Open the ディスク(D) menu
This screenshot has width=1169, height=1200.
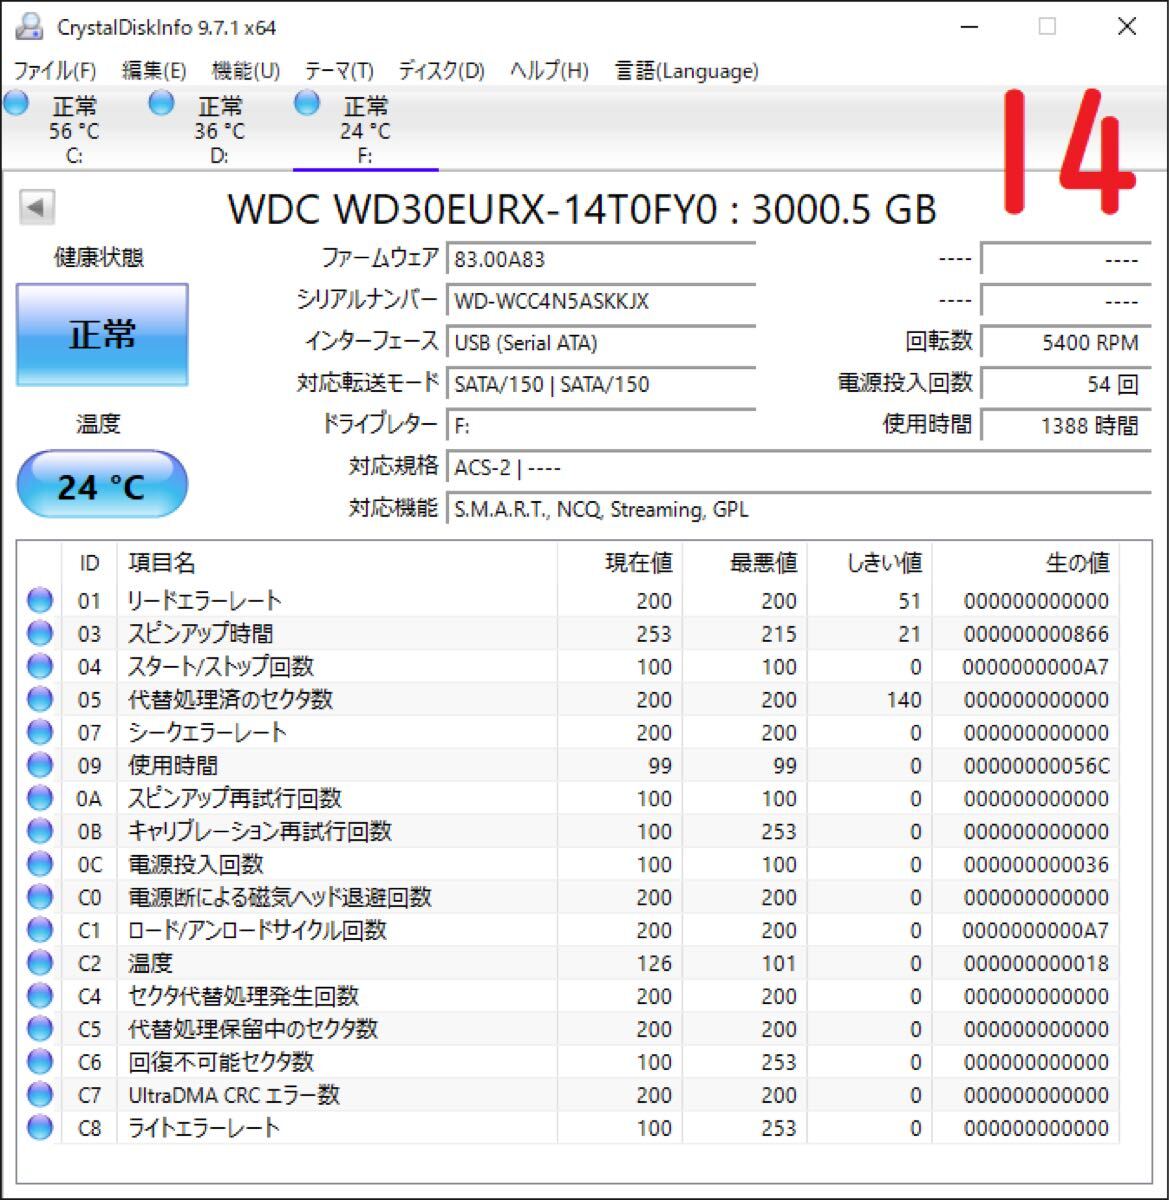click(441, 71)
